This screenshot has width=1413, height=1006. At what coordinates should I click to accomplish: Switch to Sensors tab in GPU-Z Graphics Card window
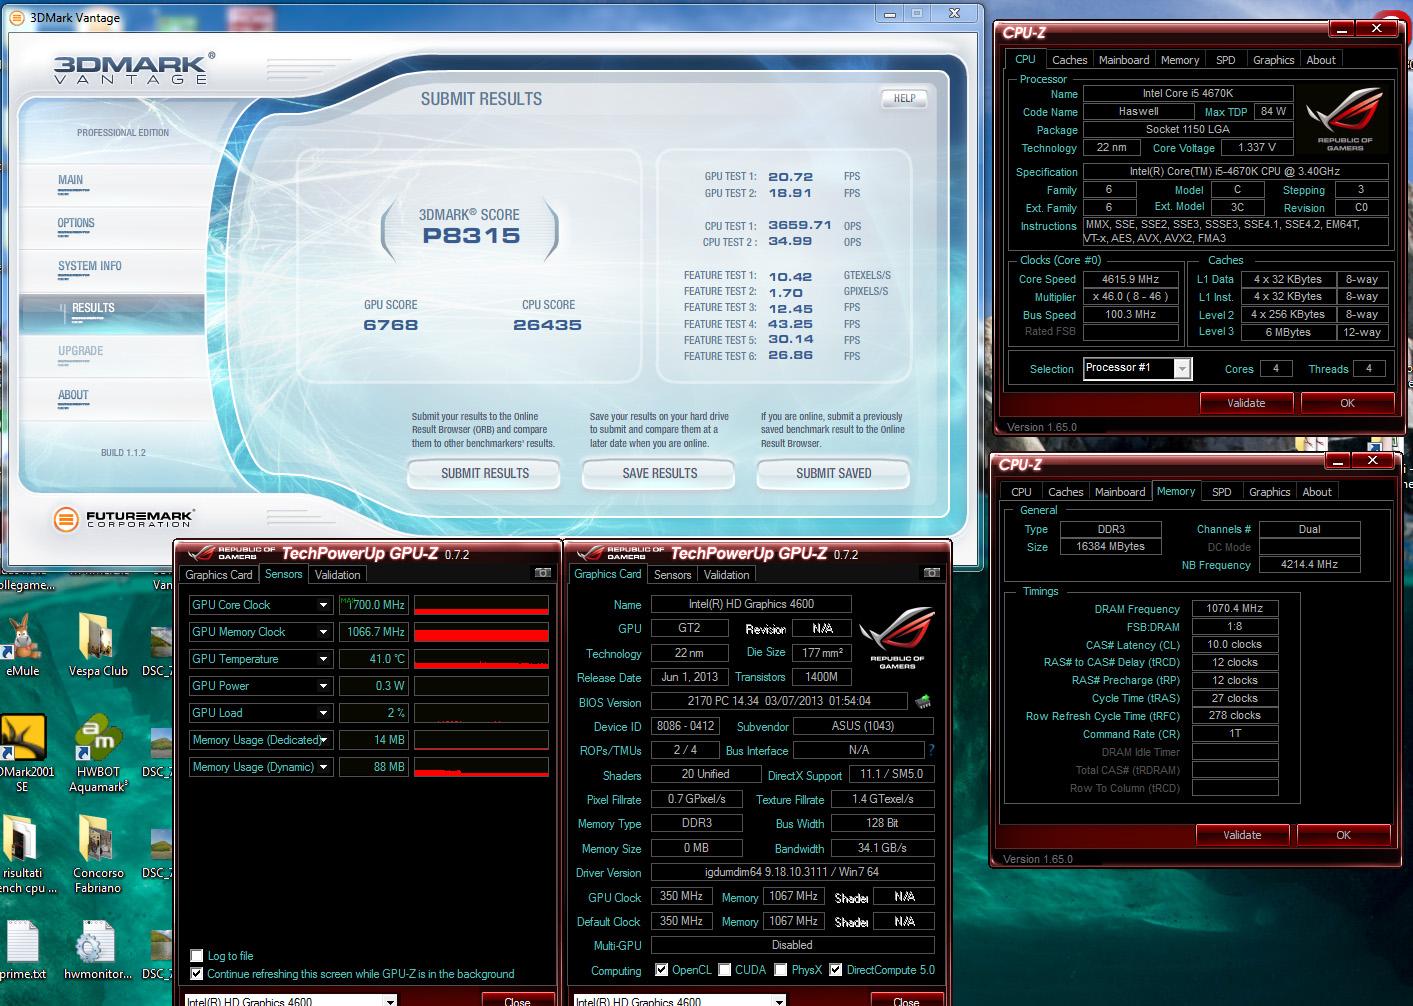coord(672,575)
